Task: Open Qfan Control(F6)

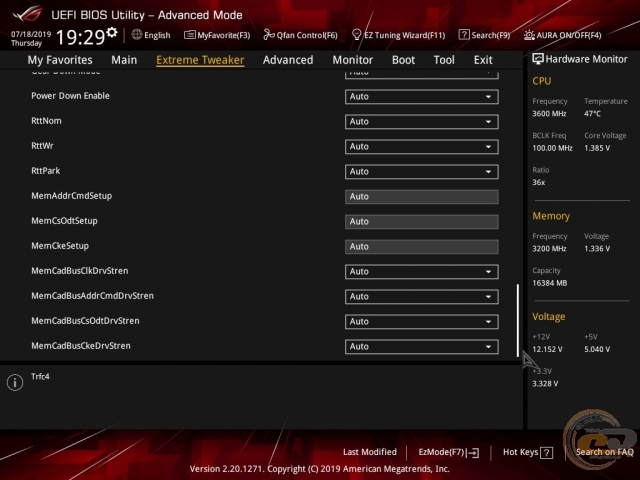Action: (x=300, y=35)
